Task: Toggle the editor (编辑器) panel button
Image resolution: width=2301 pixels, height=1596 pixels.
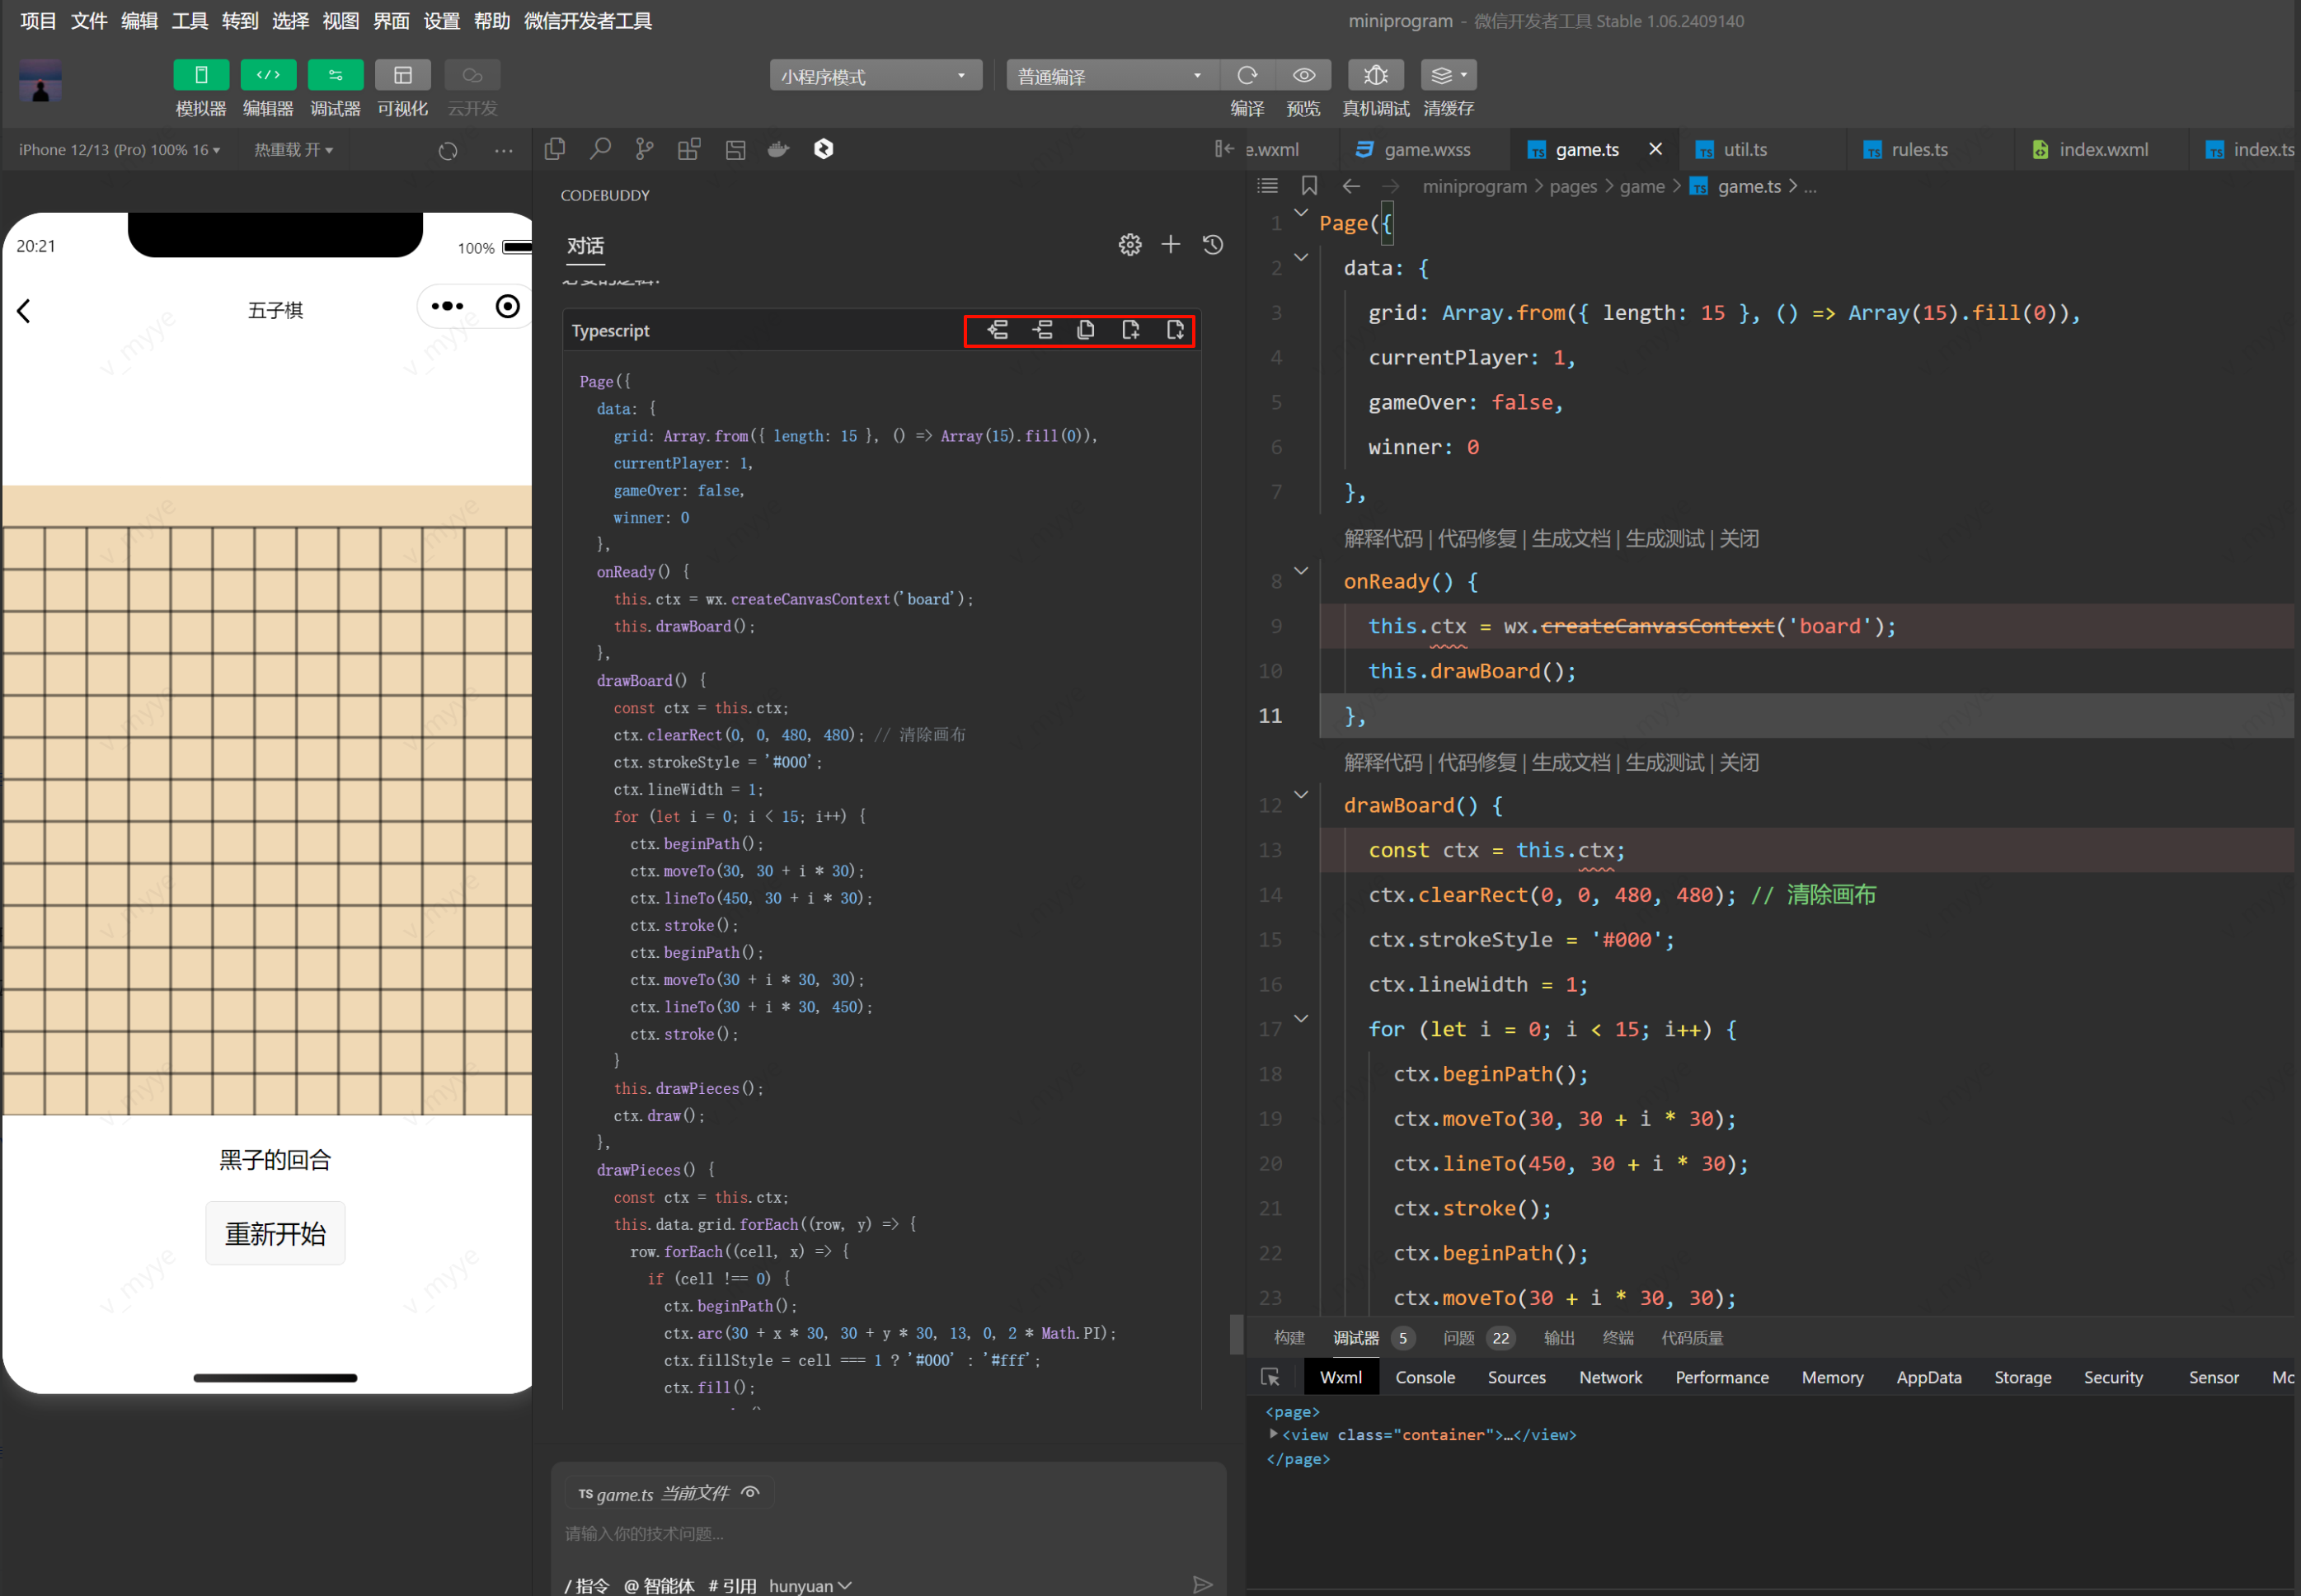Action: pyautogui.click(x=268, y=75)
